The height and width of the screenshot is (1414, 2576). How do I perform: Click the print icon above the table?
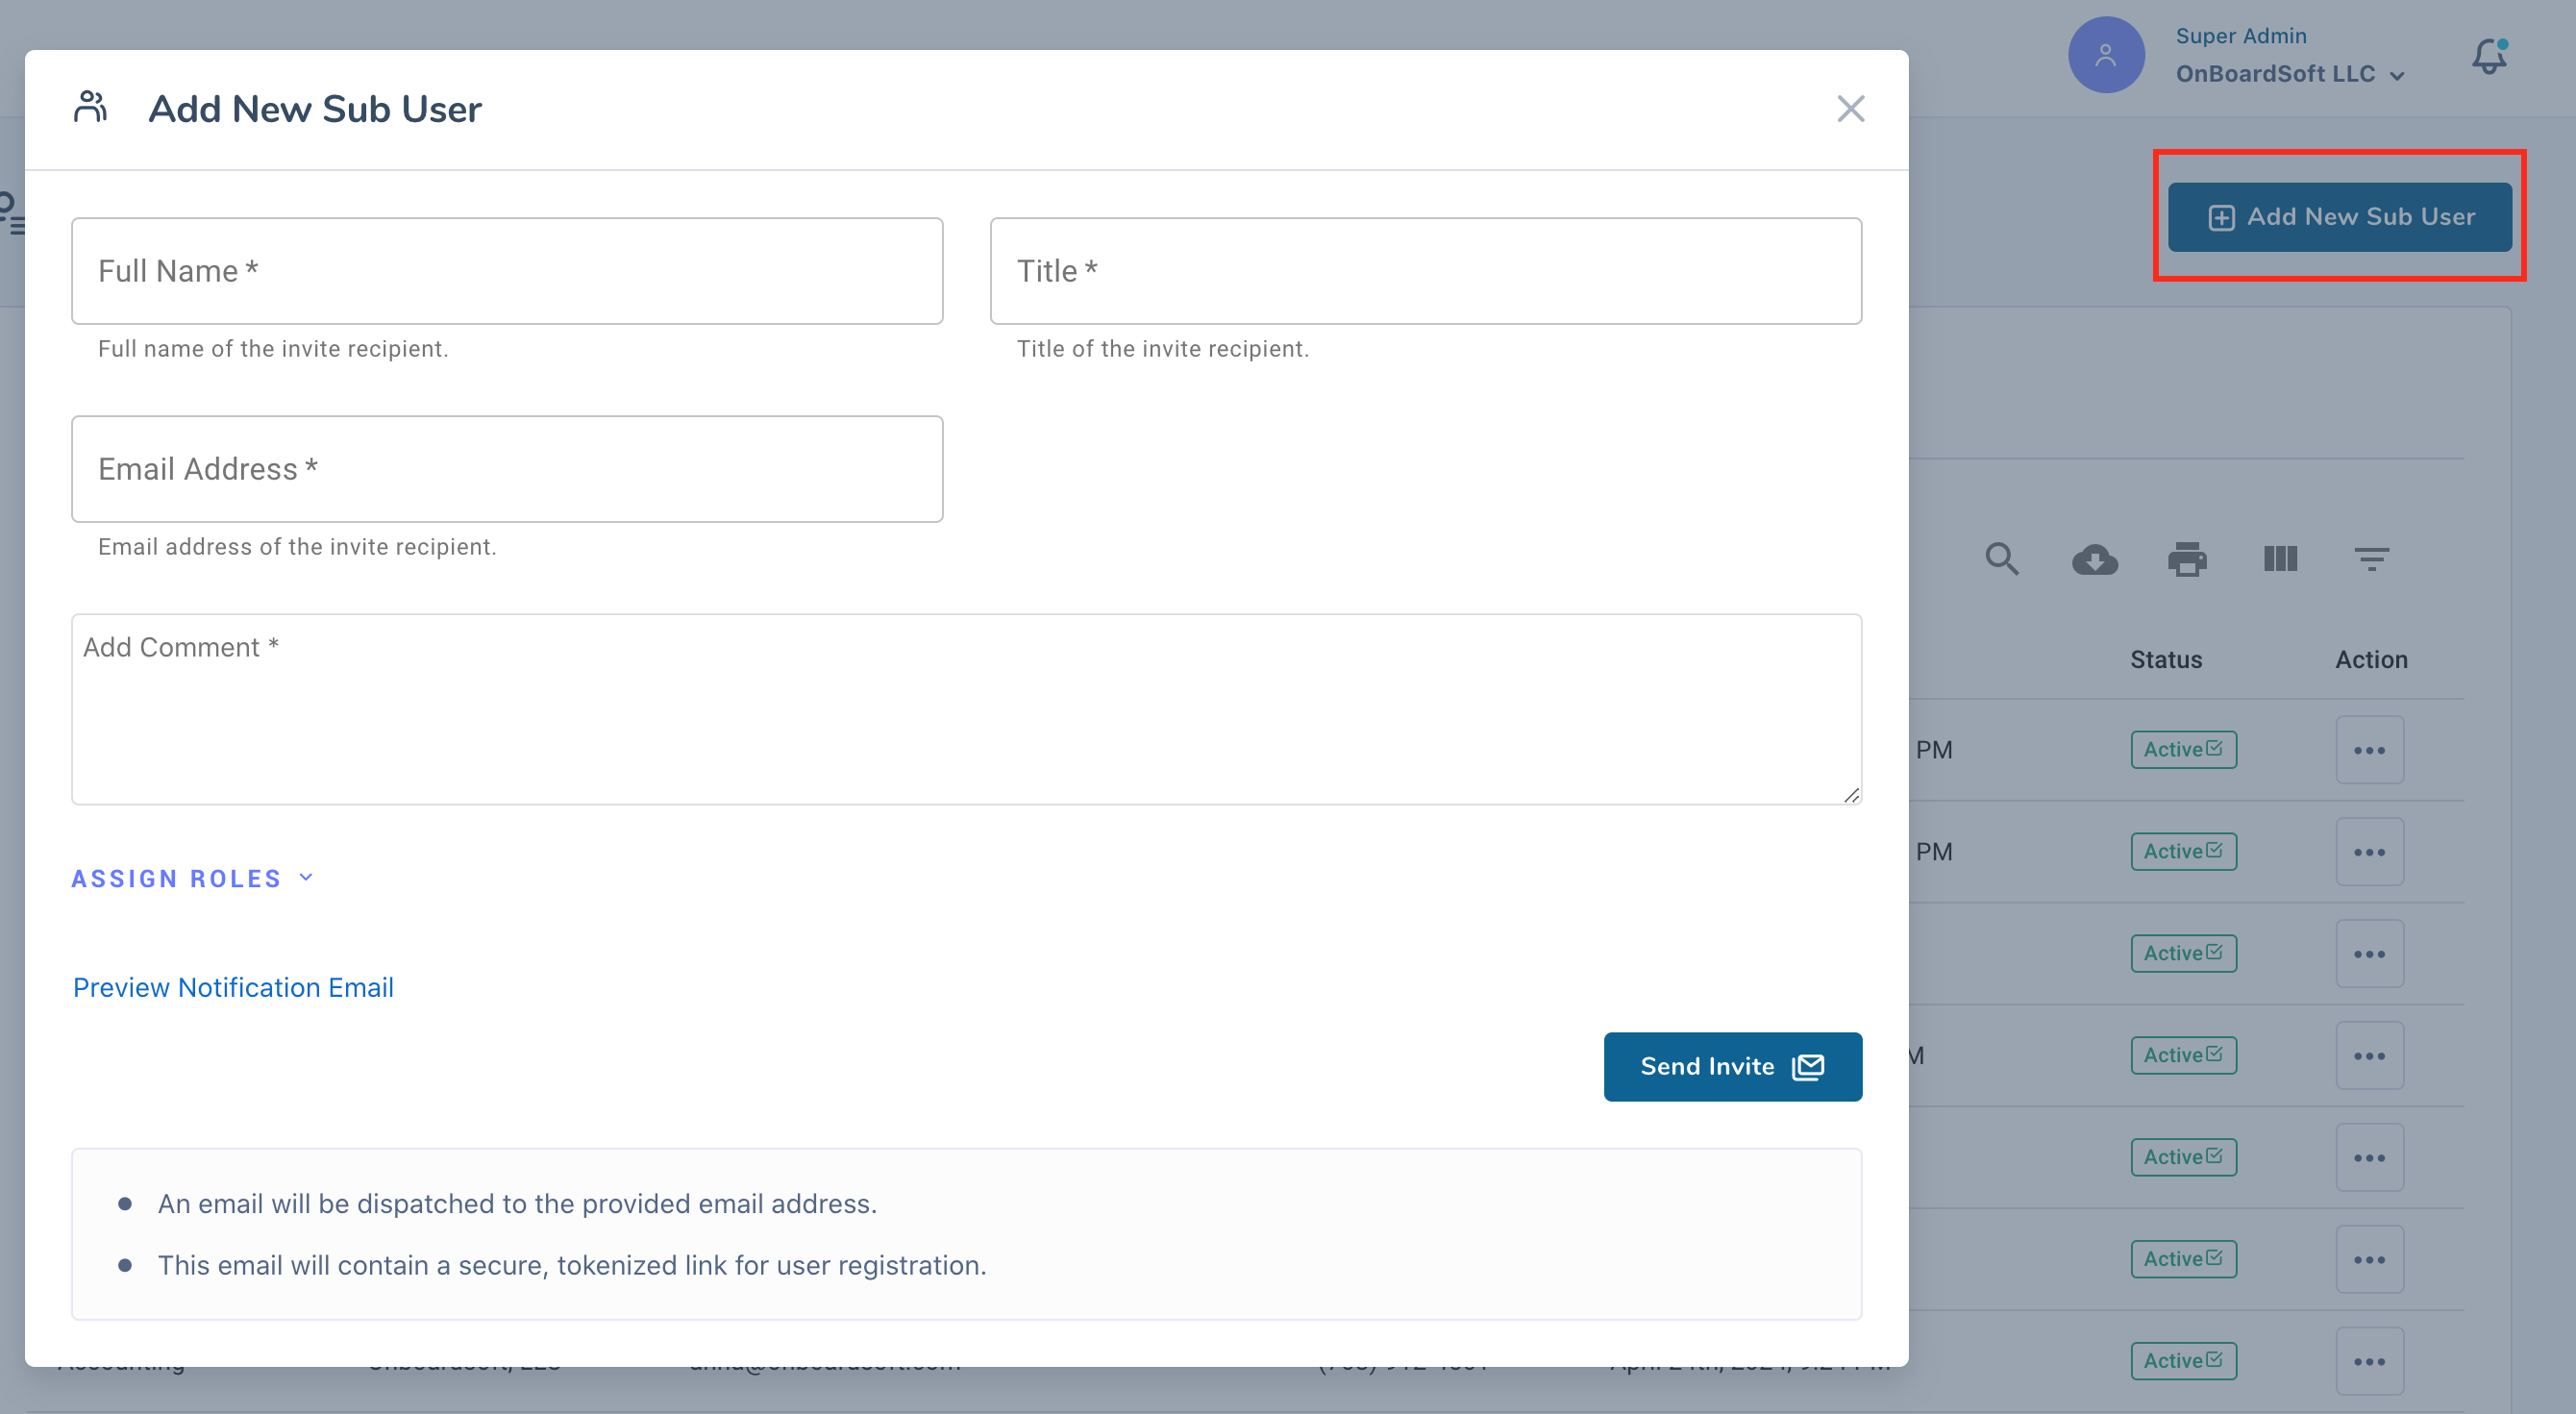(2187, 560)
